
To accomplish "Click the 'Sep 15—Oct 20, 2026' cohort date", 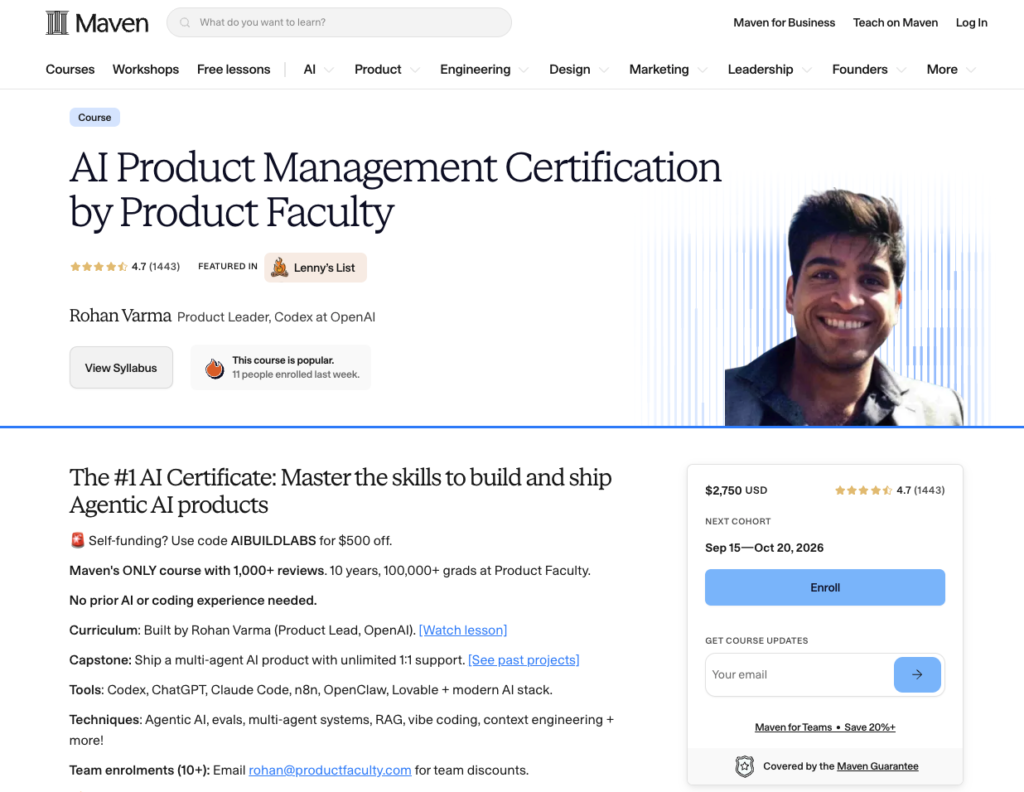I will pos(764,547).
